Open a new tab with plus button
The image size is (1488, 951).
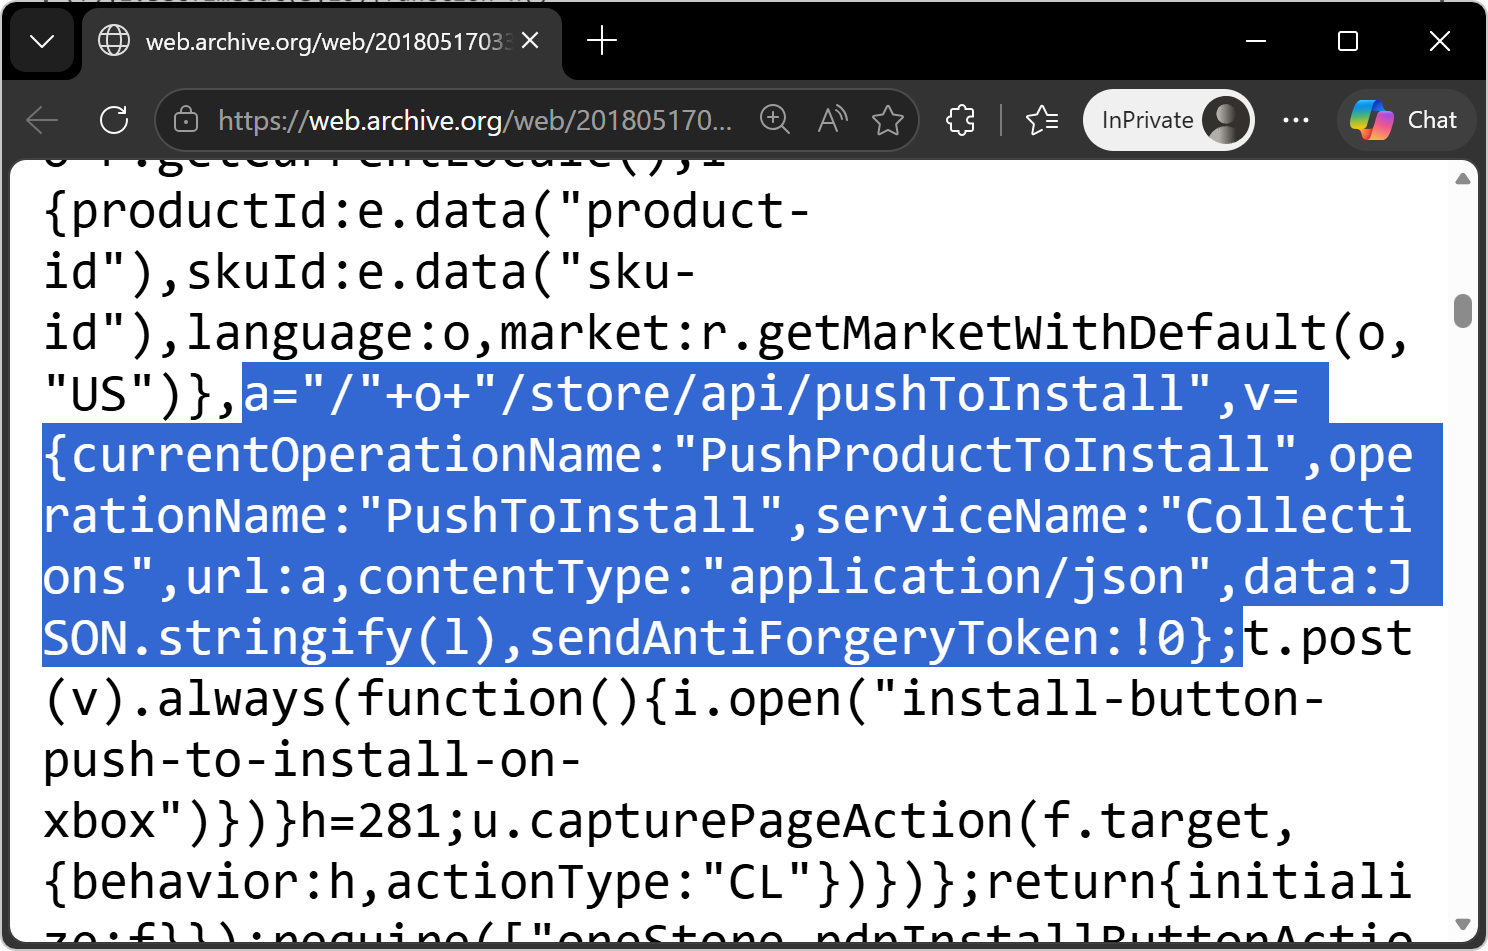click(x=602, y=41)
